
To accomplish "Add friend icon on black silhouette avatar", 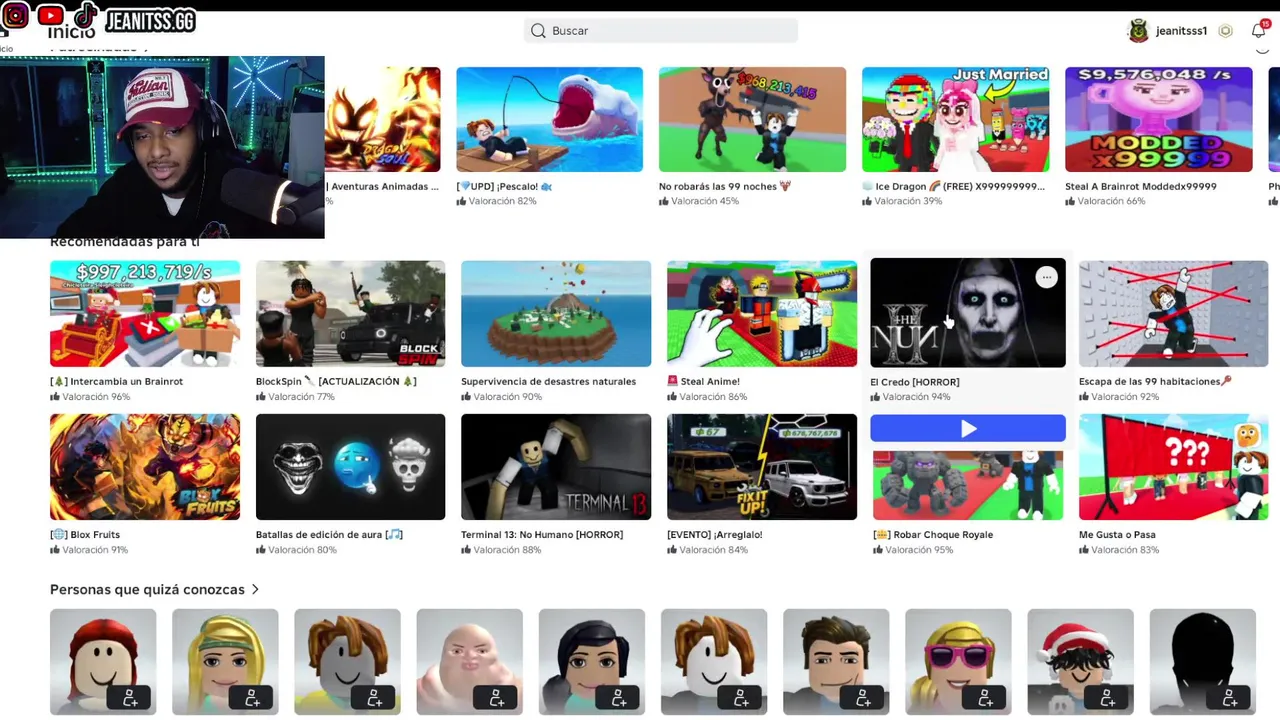I will tap(1230, 697).
